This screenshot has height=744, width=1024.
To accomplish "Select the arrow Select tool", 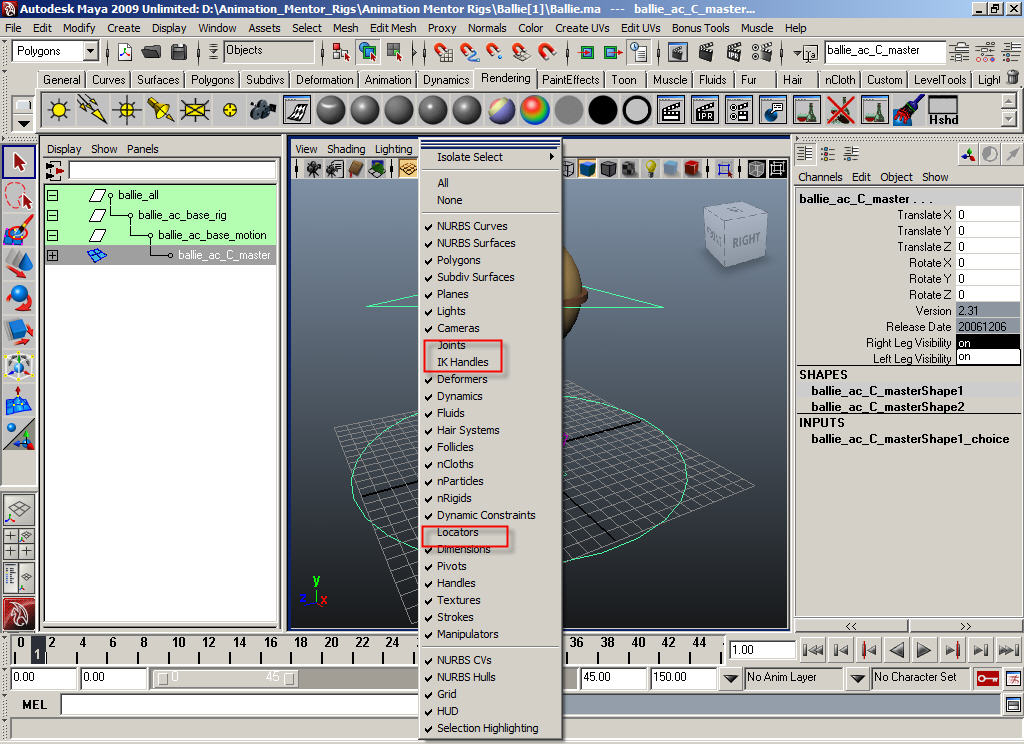I will tap(19, 162).
